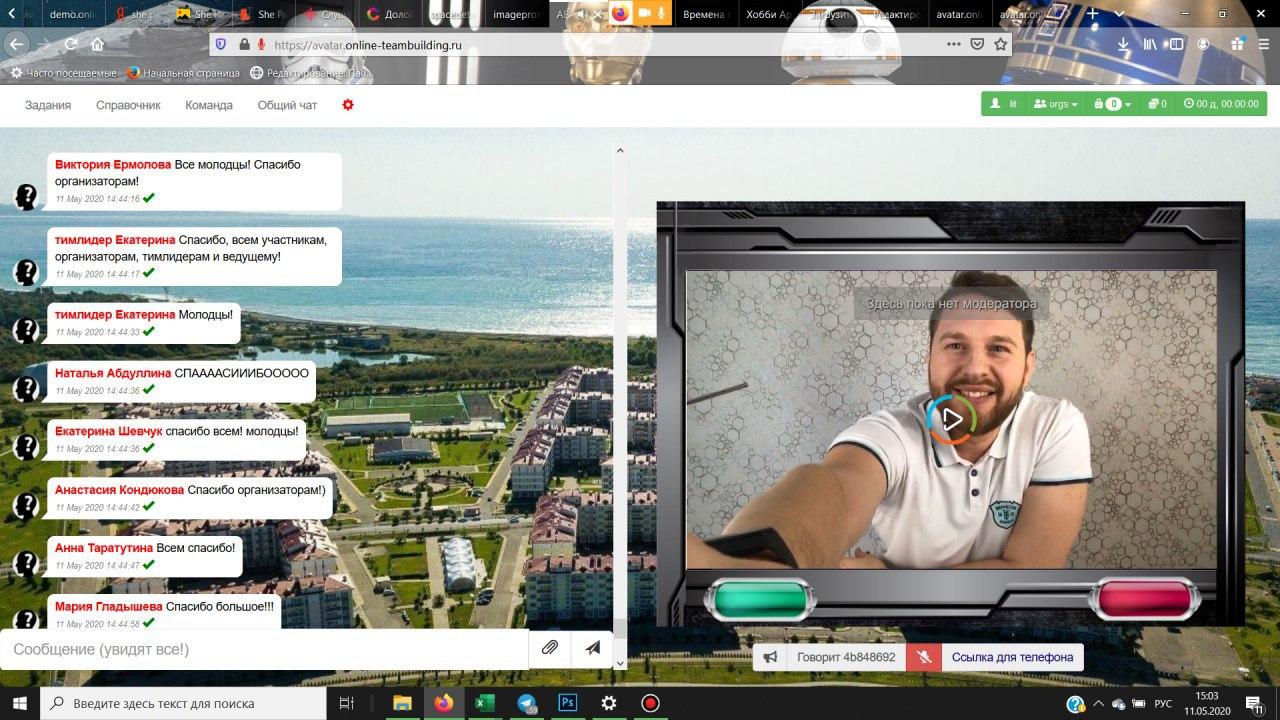Click the paperclip attach file icon
This screenshot has height=720, width=1280.
pyautogui.click(x=549, y=648)
